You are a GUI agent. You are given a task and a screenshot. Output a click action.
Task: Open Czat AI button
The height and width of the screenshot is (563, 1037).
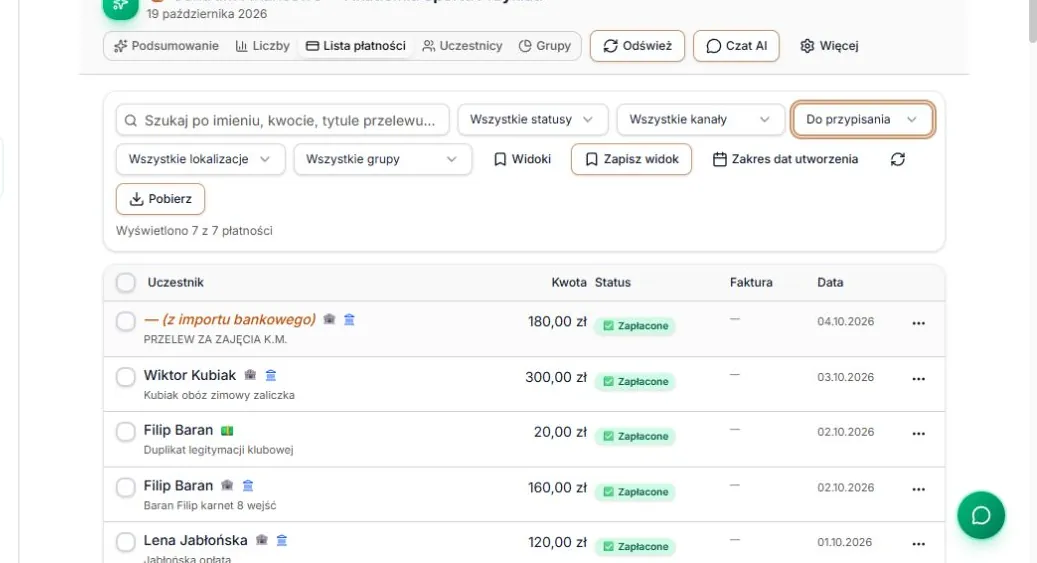click(736, 46)
